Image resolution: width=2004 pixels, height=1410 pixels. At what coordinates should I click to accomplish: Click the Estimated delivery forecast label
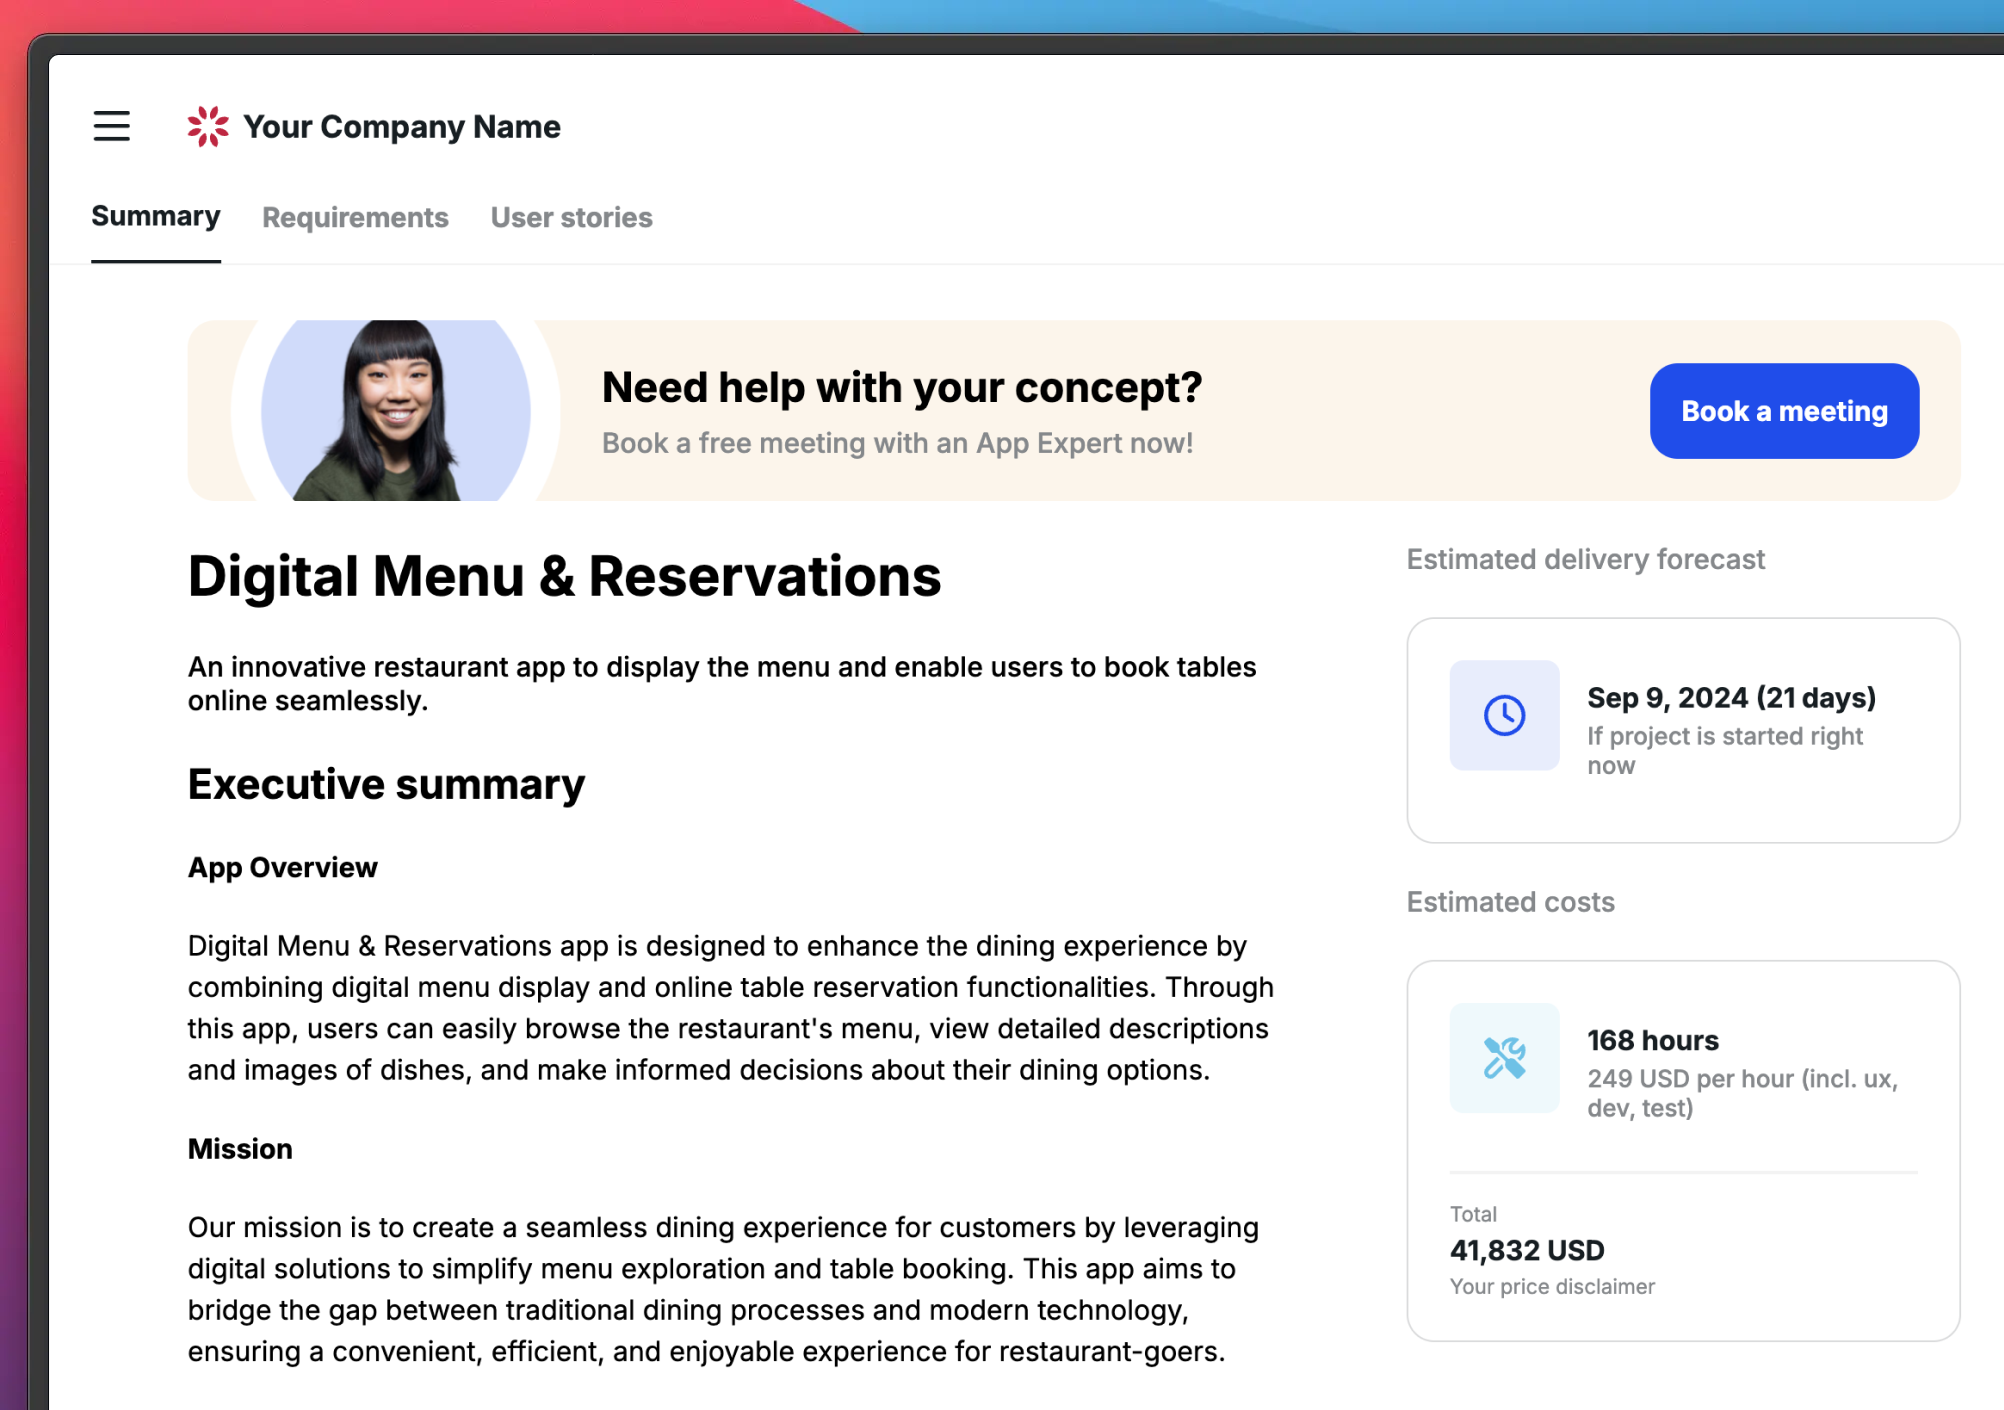click(x=1585, y=559)
